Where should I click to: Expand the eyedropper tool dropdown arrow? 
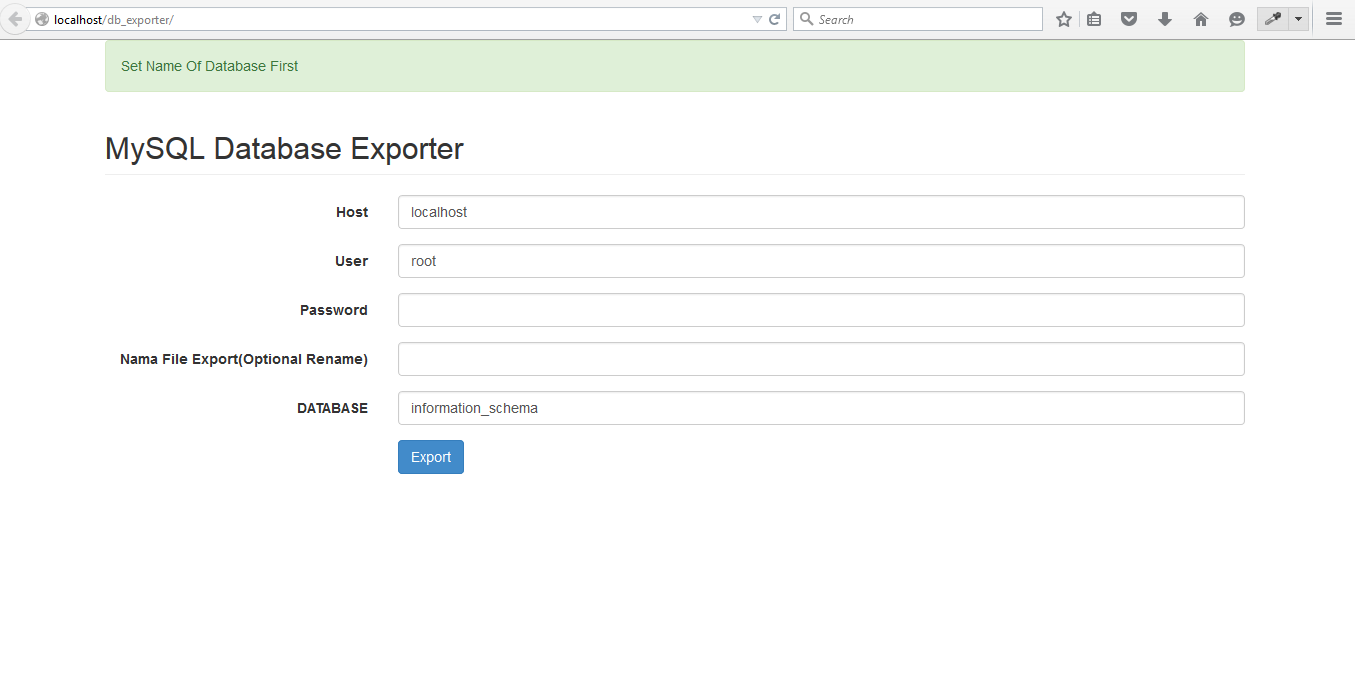(1297, 18)
